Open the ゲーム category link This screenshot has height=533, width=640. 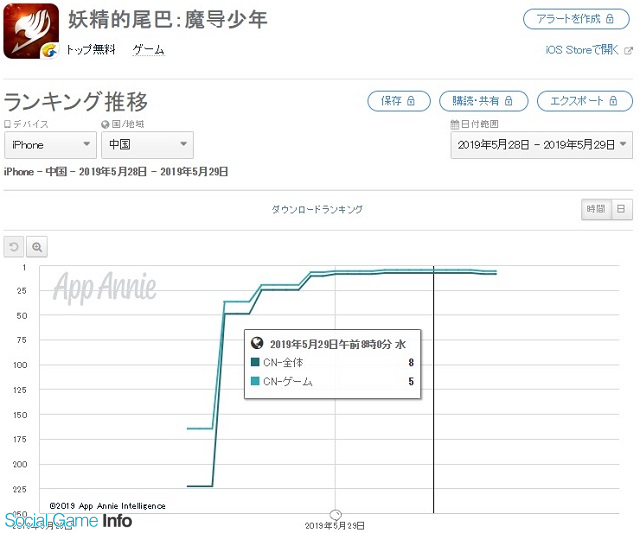[x=149, y=50]
